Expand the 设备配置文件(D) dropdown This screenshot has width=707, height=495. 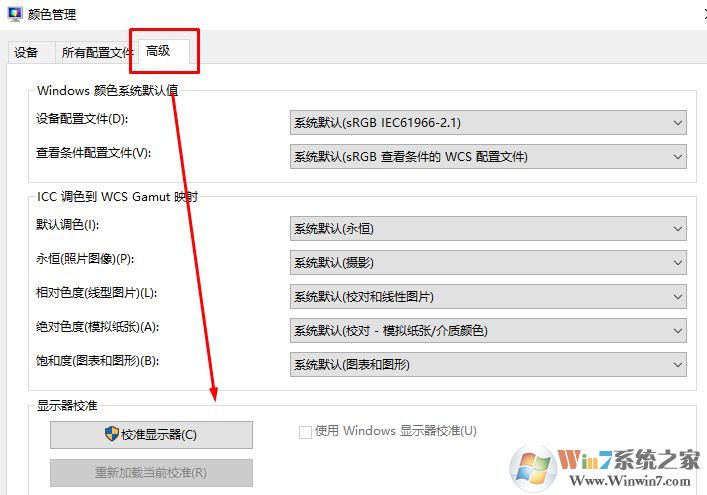click(487, 123)
